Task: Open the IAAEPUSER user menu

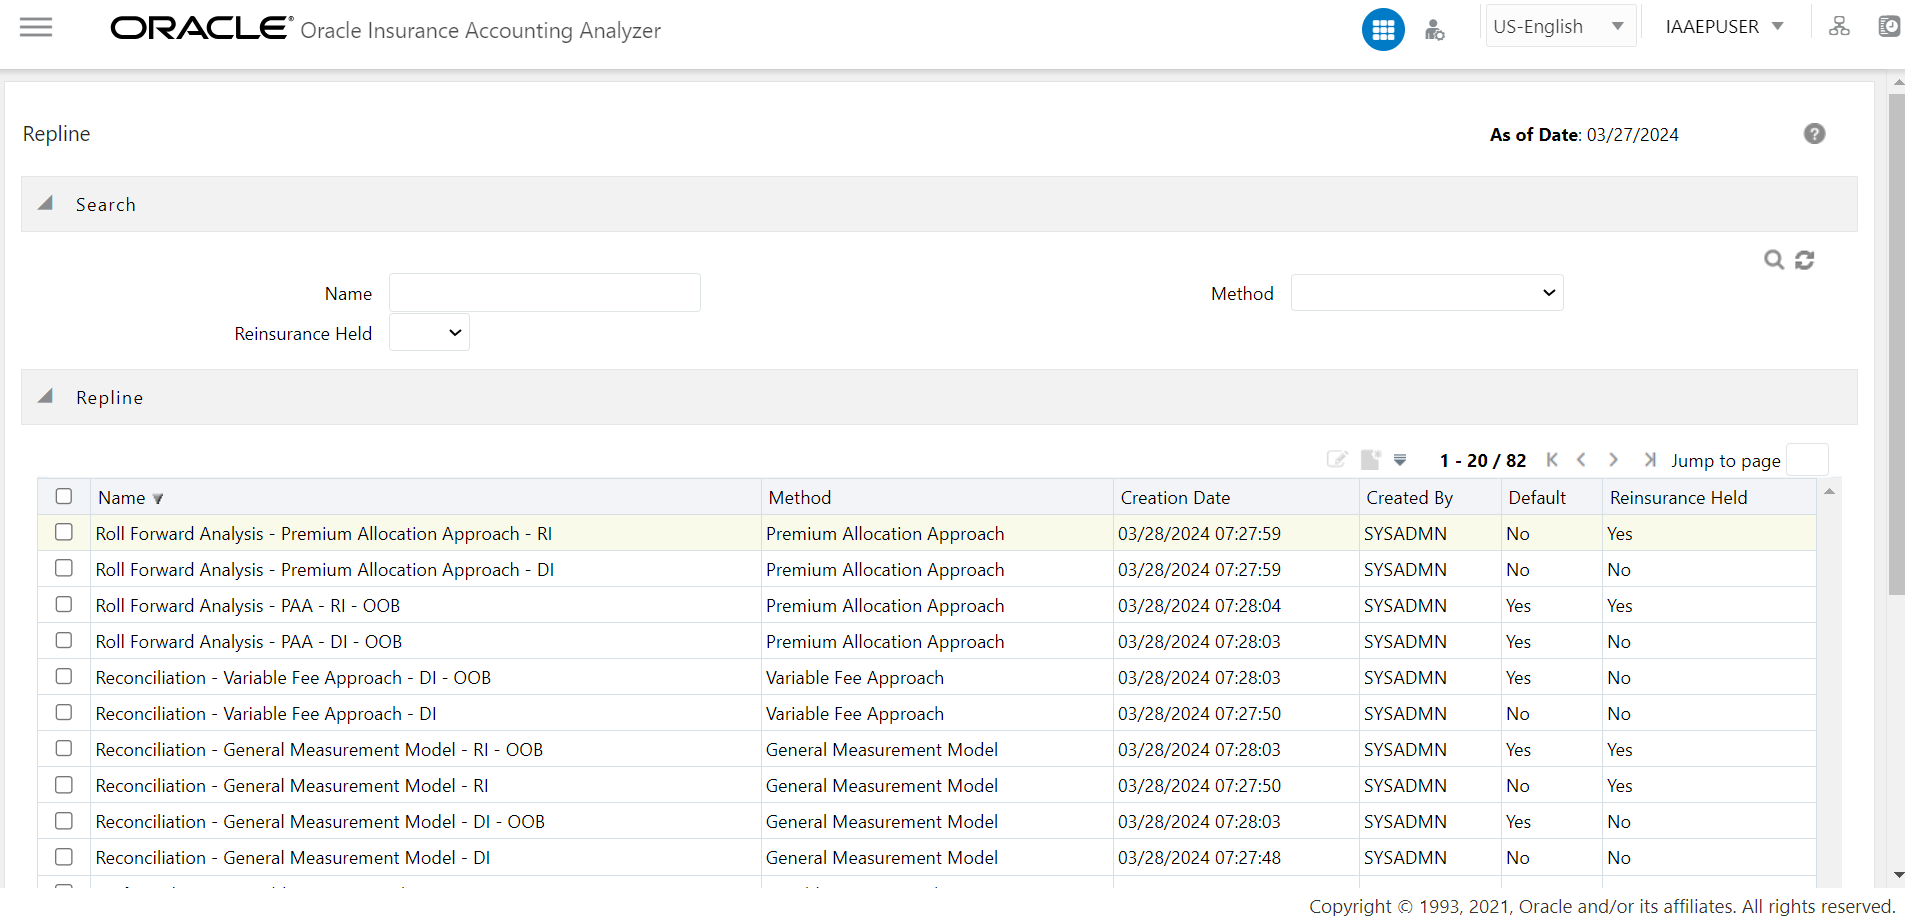Action: (x=1724, y=27)
